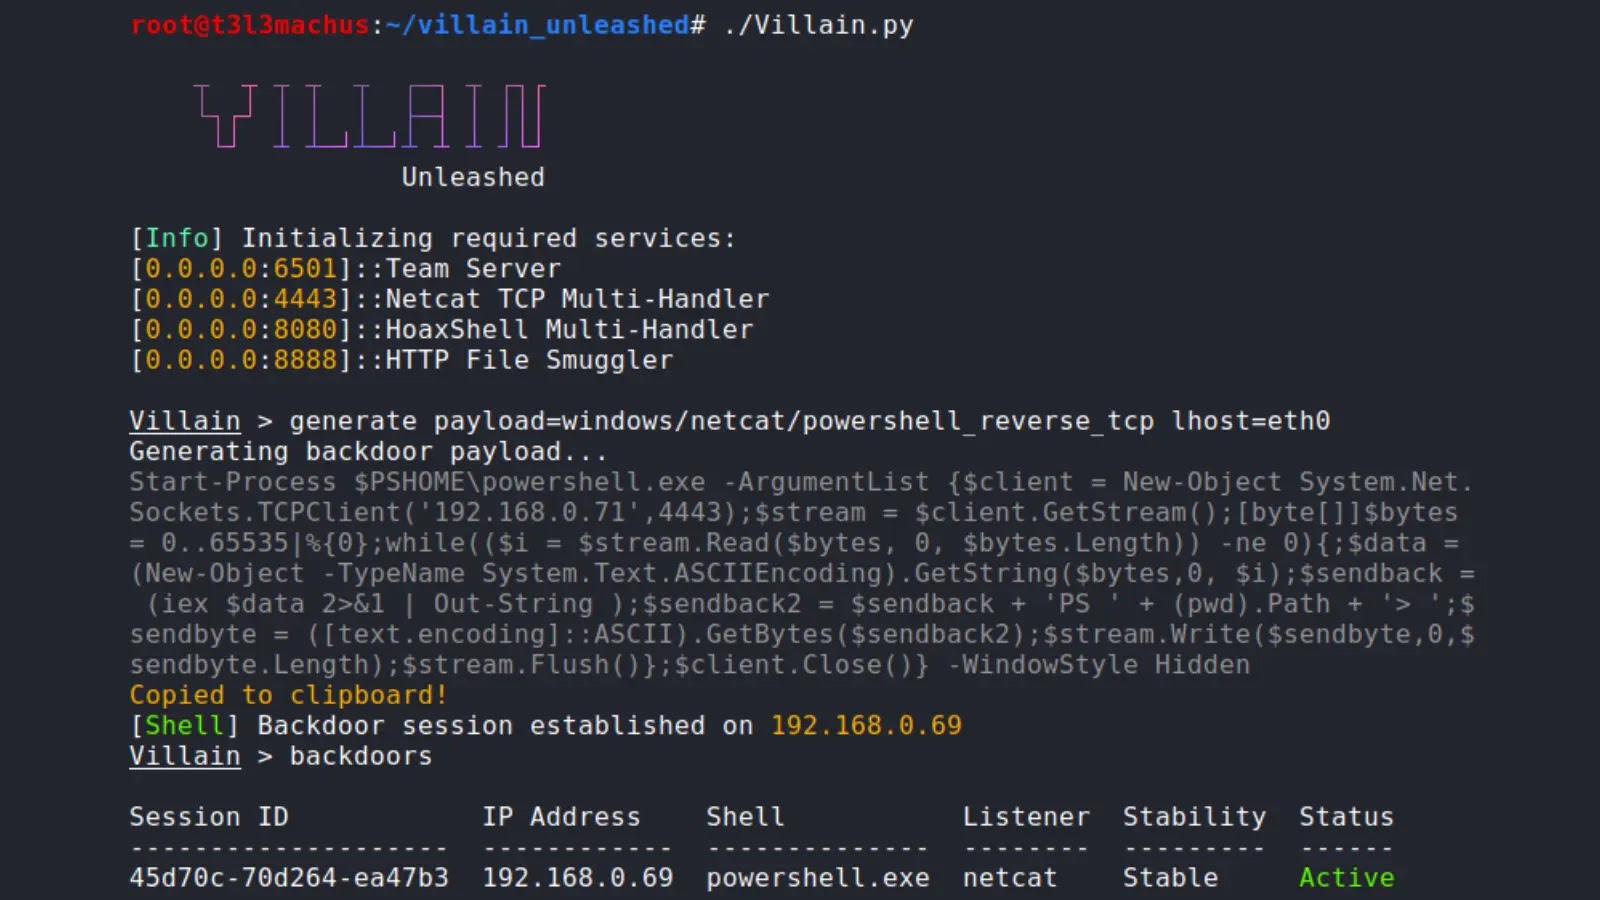Viewport: 1600px width, 900px height.
Task: Click 'Netcat TCP Multi-Handler' label
Action: point(577,299)
